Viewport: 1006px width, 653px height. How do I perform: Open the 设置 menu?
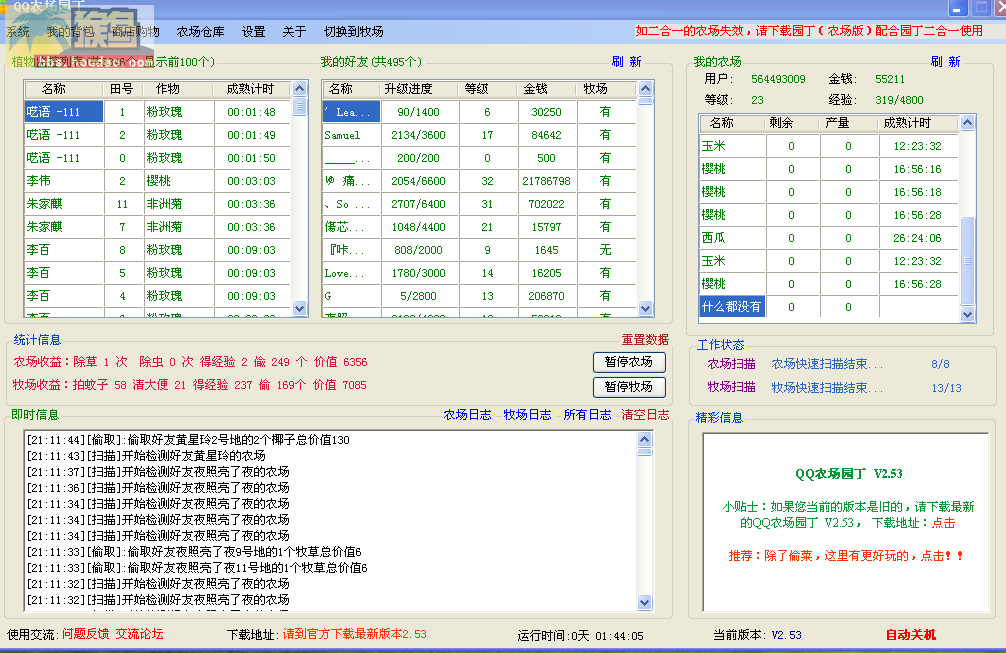[253, 31]
